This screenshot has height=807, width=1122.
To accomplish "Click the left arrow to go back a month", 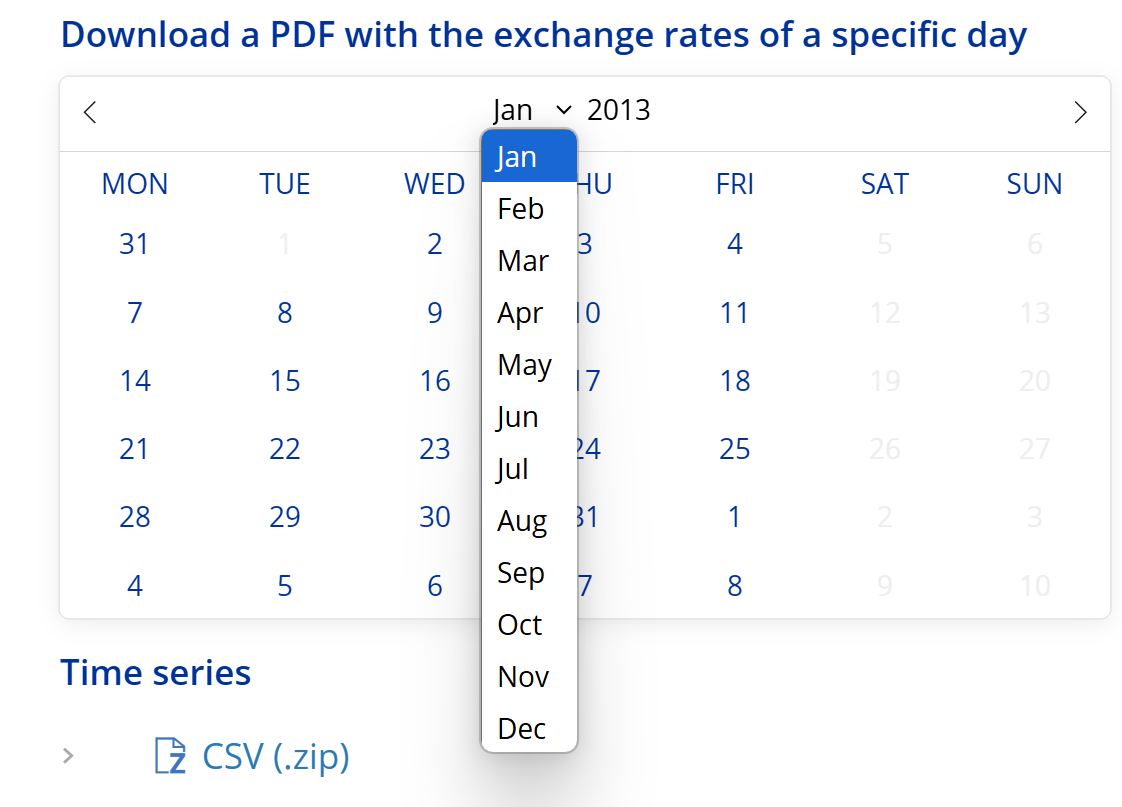I will pyautogui.click(x=88, y=112).
